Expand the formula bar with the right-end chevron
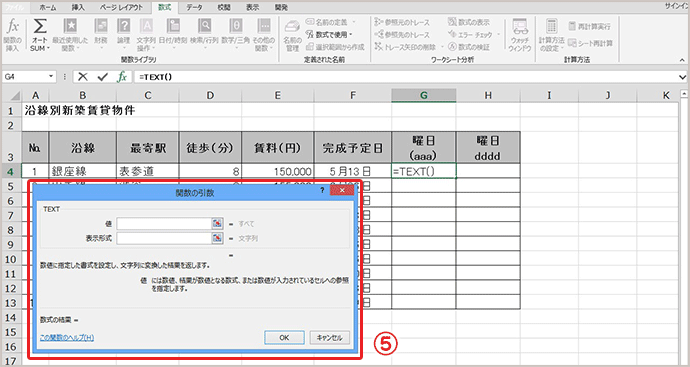Image resolution: width=690 pixels, height=367 pixels. [683, 77]
